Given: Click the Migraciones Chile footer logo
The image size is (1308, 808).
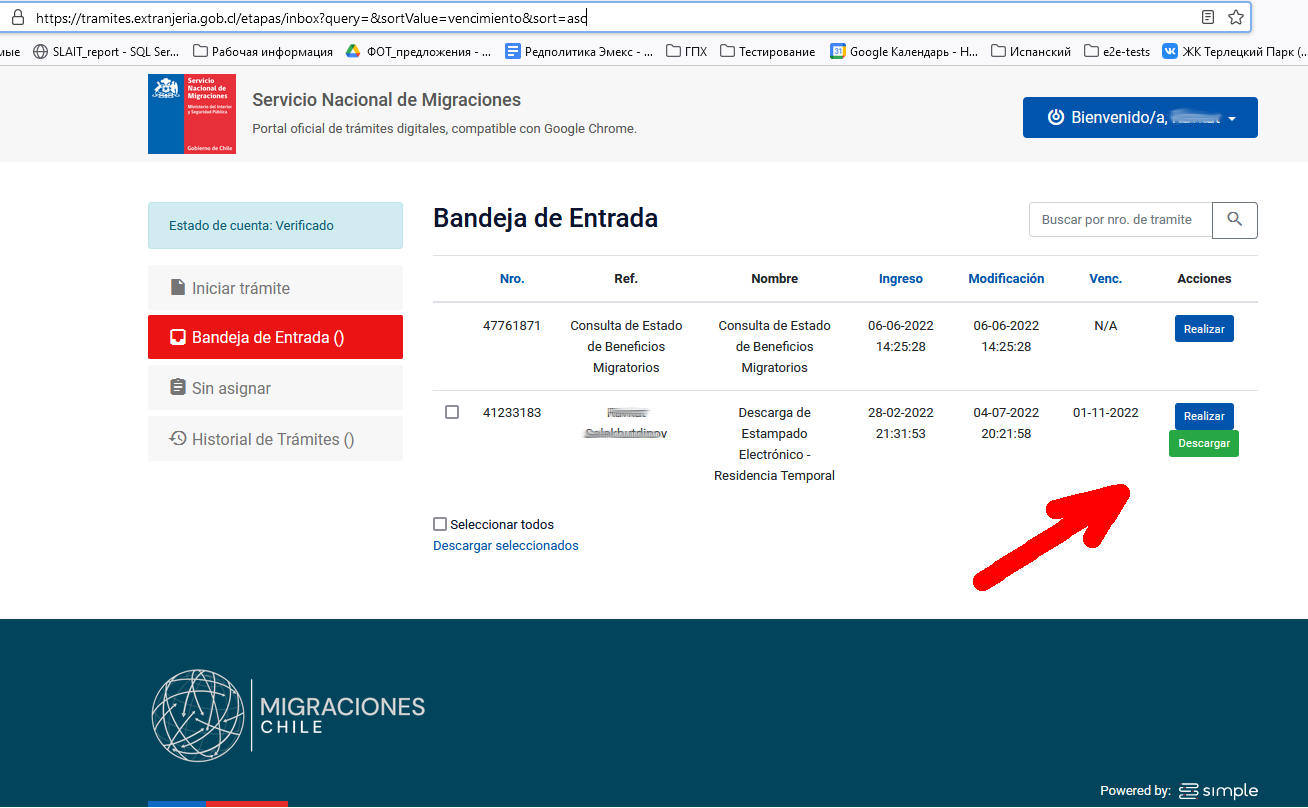Looking at the screenshot, I should pos(288,715).
